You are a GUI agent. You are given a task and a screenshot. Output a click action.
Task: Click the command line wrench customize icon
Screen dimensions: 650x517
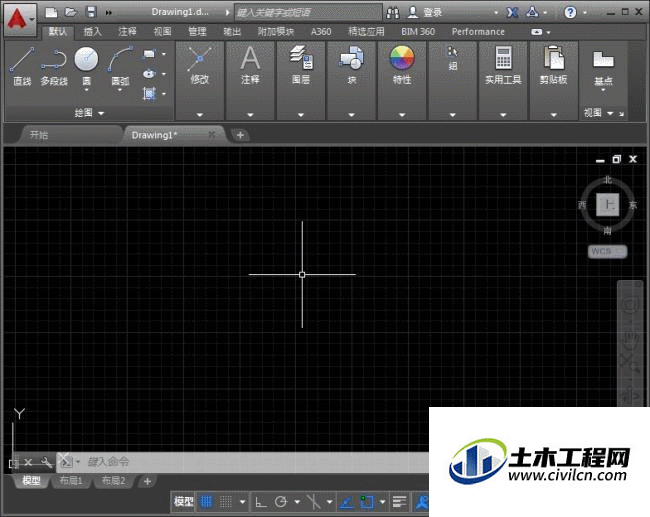(46, 462)
